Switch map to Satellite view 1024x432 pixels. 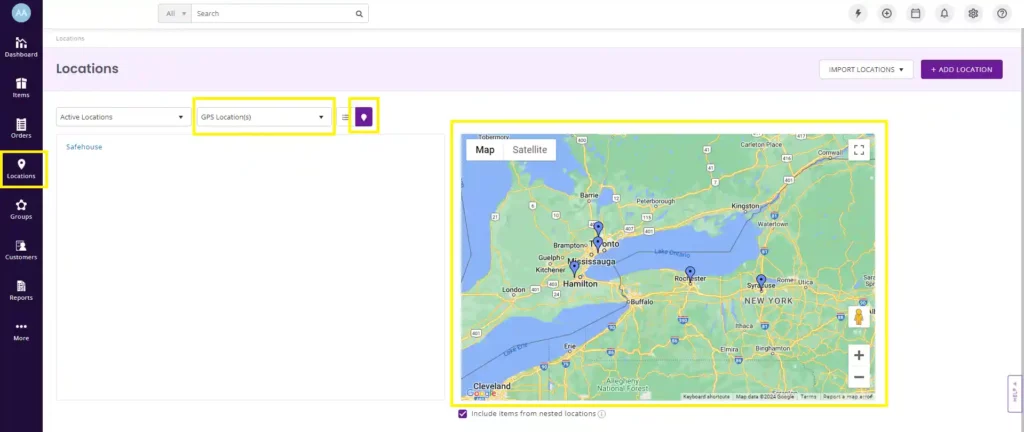tap(529, 150)
